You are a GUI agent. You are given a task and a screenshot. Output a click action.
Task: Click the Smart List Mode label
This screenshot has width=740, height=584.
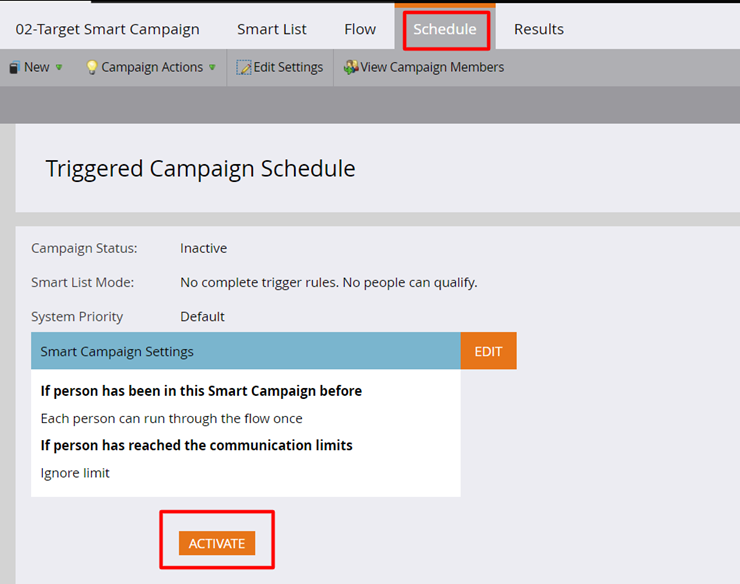(x=83, y=282)
